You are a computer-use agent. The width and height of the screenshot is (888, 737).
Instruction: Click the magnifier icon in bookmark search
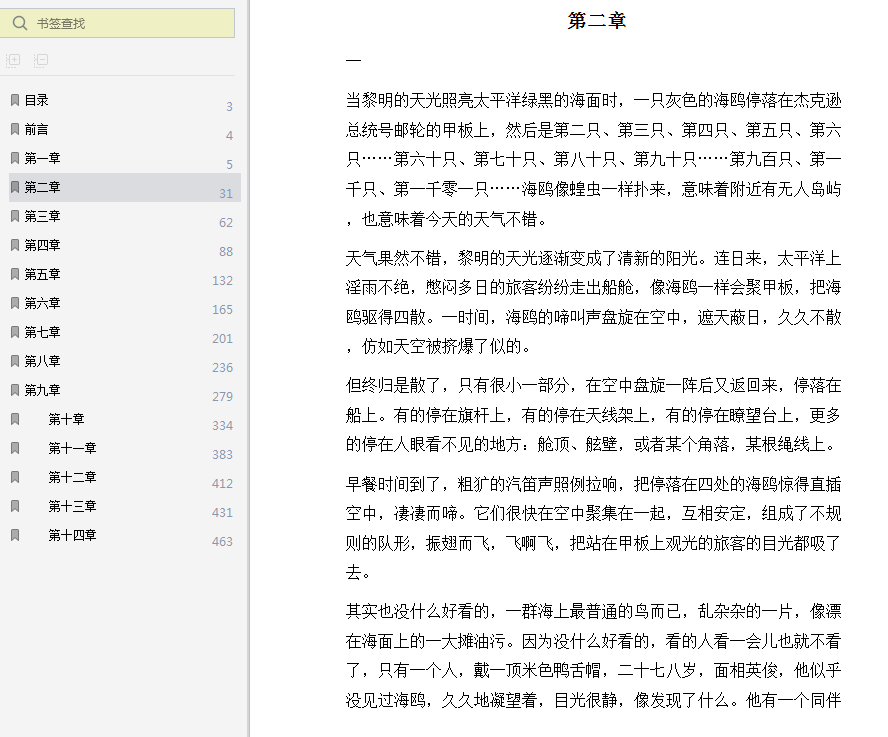pos(20,23)
